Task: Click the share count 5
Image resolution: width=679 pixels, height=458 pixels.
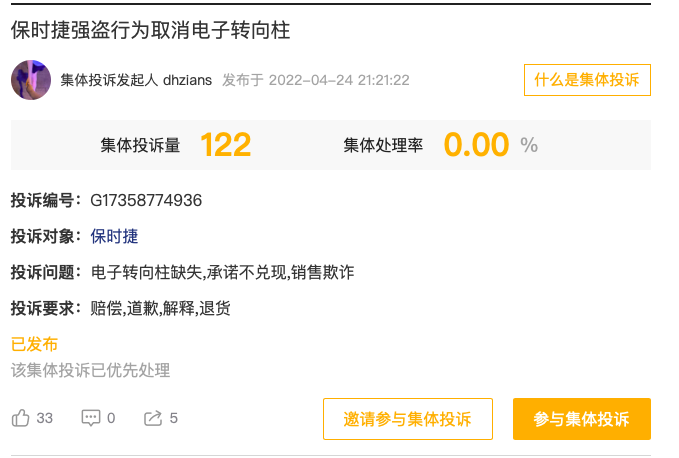Action: tap(174, 418)
